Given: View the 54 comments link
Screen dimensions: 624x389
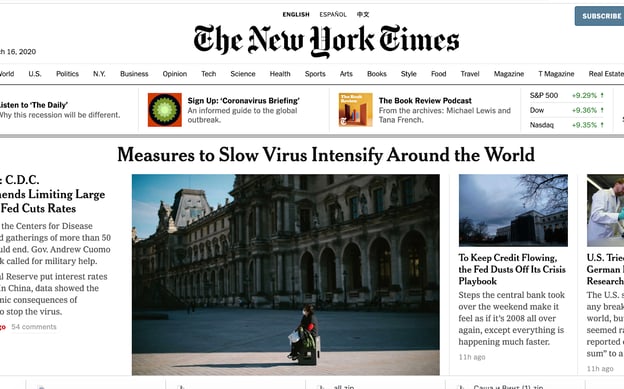Looking at the screenshot, I should [34, 327].
